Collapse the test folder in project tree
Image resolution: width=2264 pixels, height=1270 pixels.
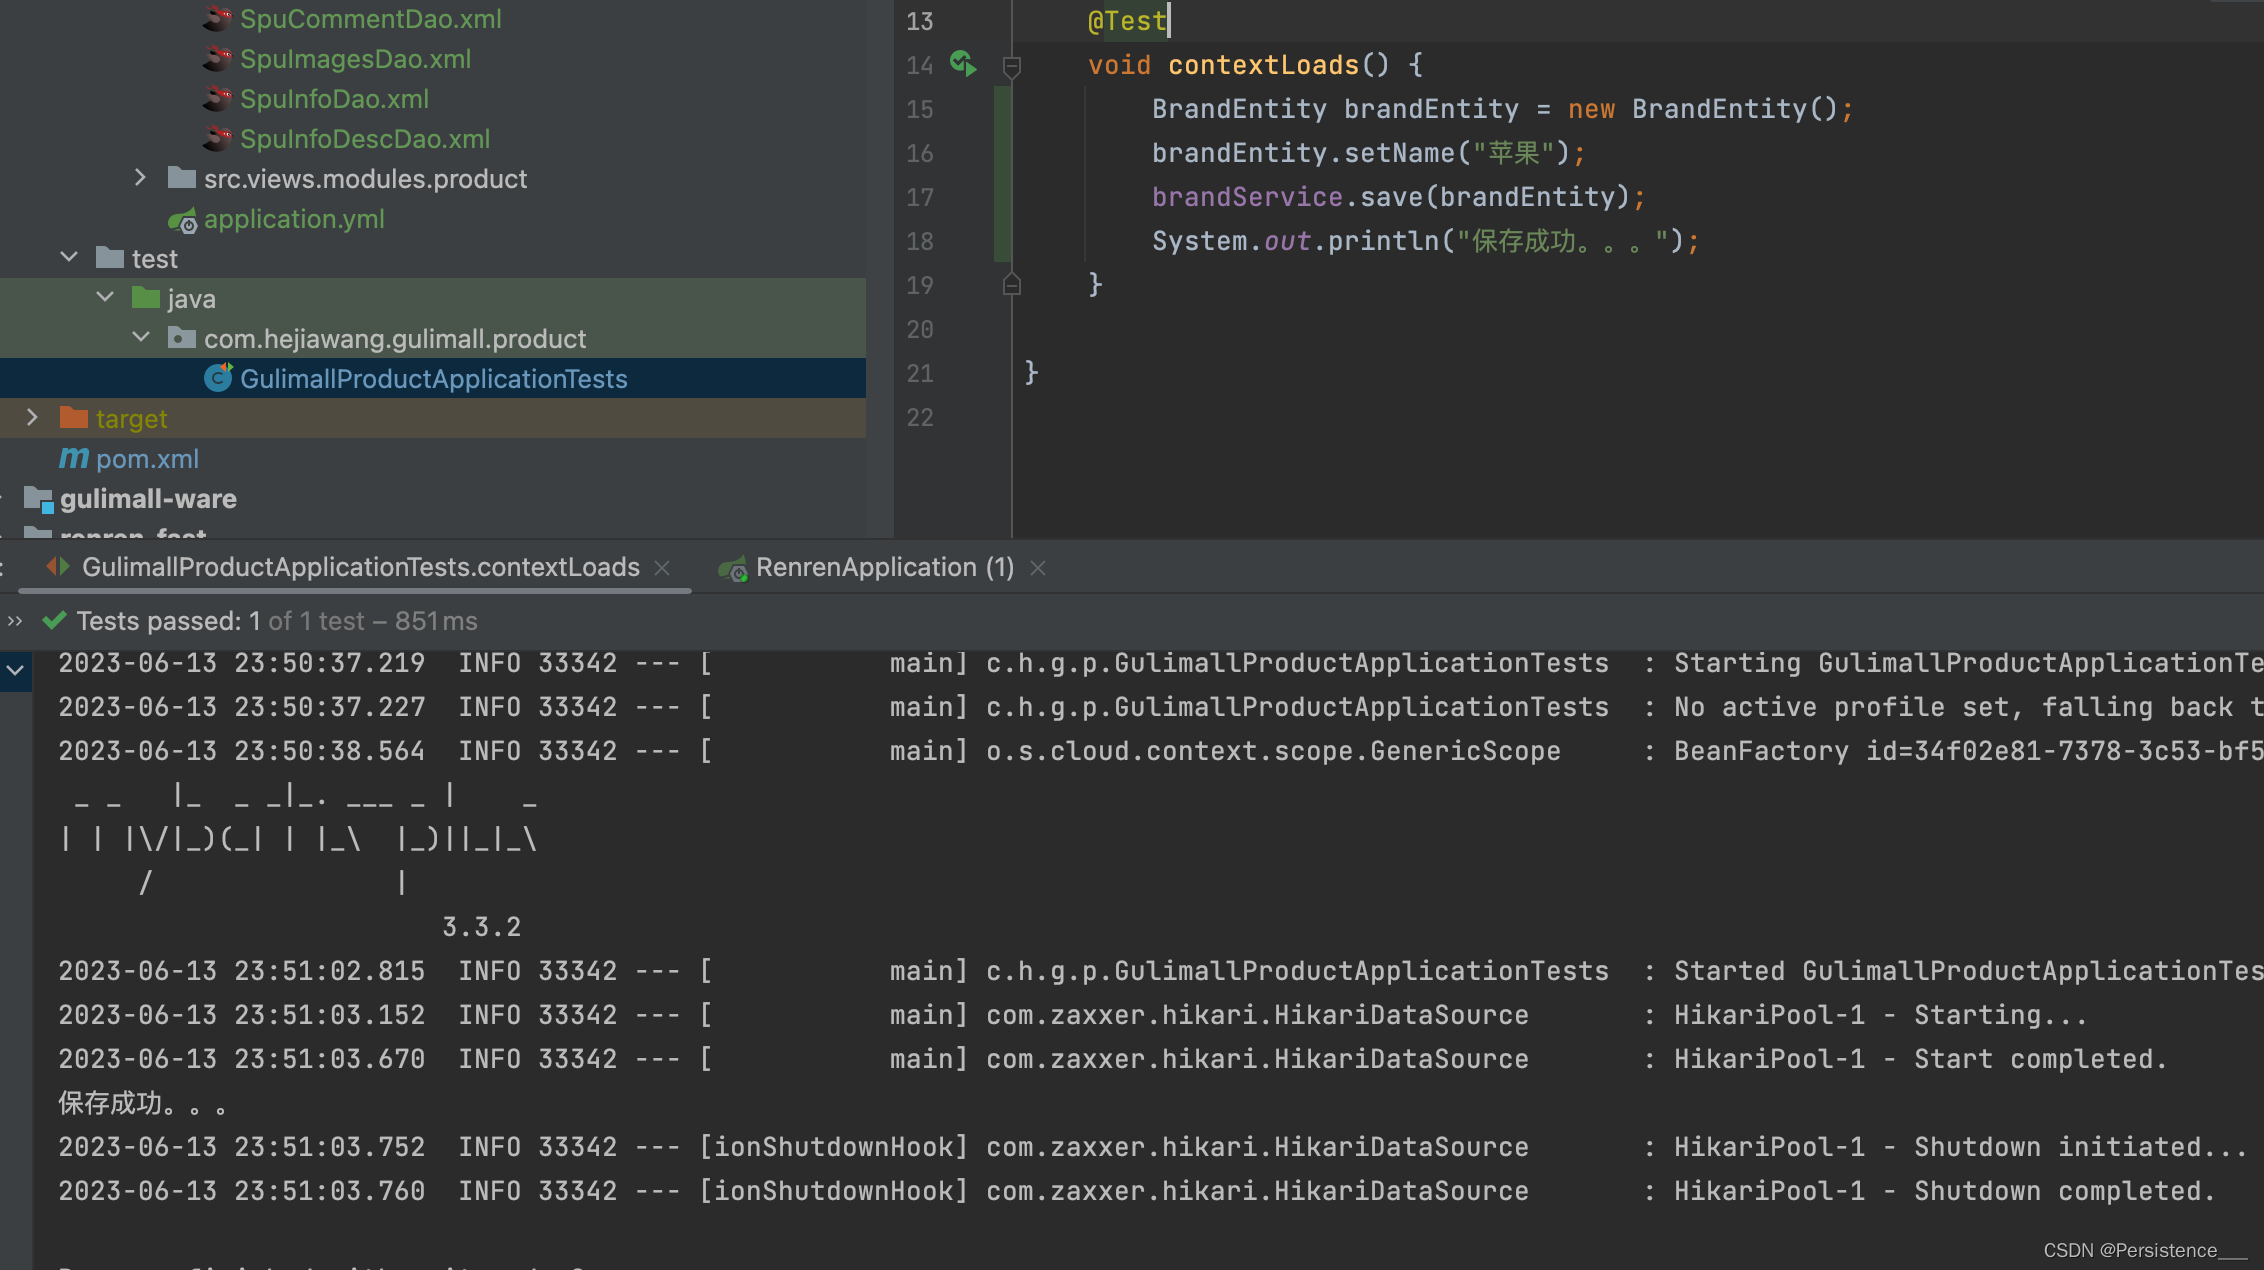(69, 258)
